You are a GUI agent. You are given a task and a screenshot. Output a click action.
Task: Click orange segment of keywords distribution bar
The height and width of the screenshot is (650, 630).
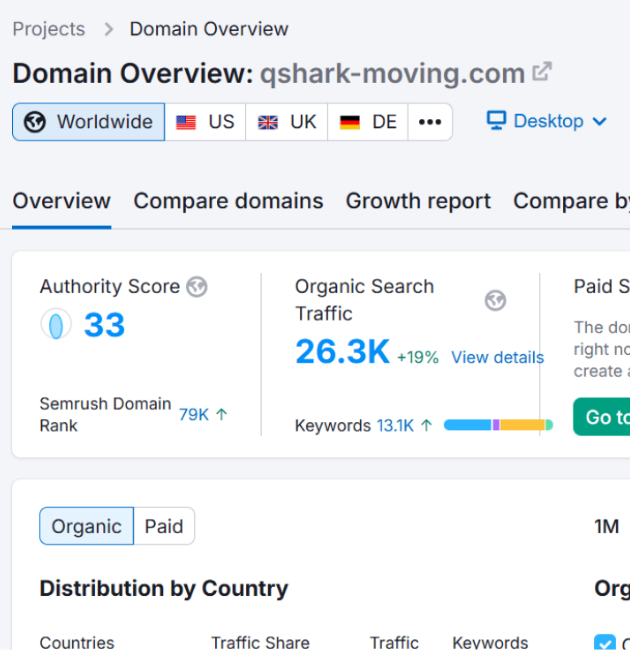coord(522,425)
